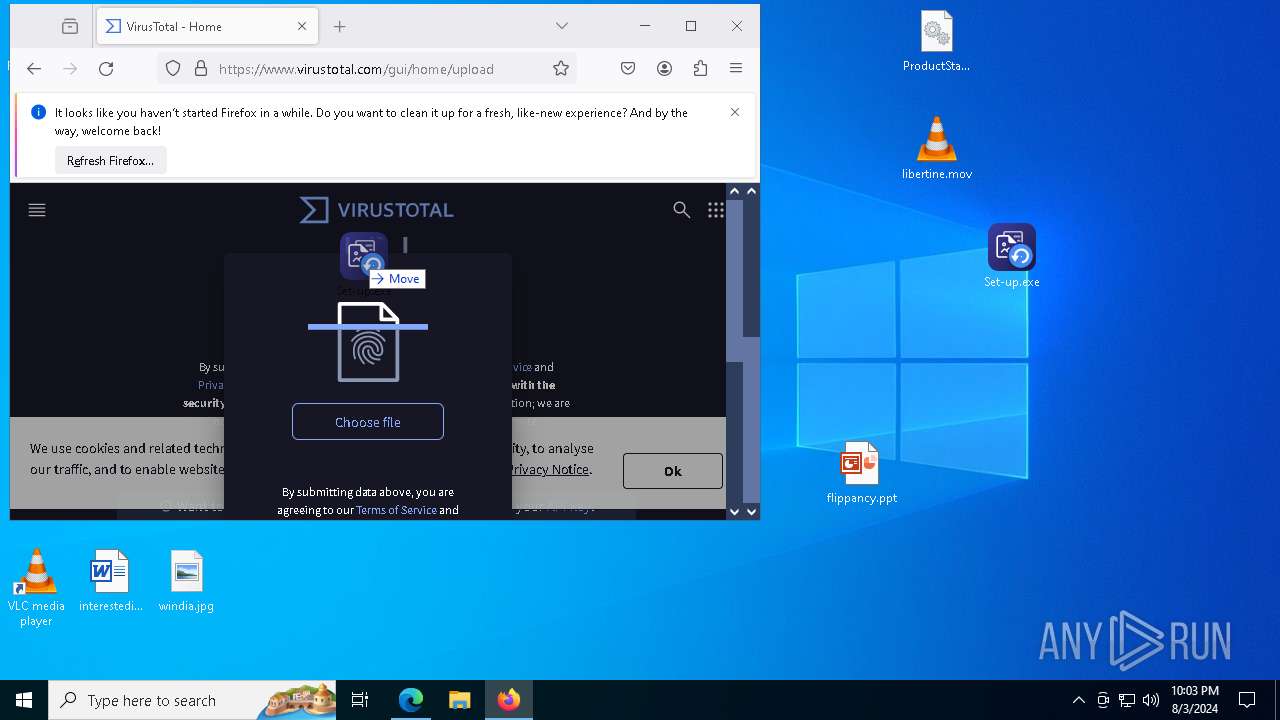Save page to Pocket
This screenshot has height=720, width=1280.
(628, 69)
